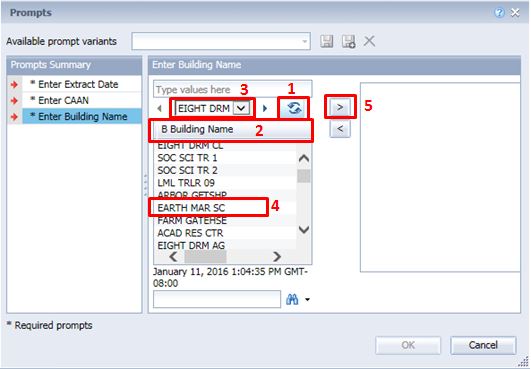Go to previous value range arrow

[160, 109]
